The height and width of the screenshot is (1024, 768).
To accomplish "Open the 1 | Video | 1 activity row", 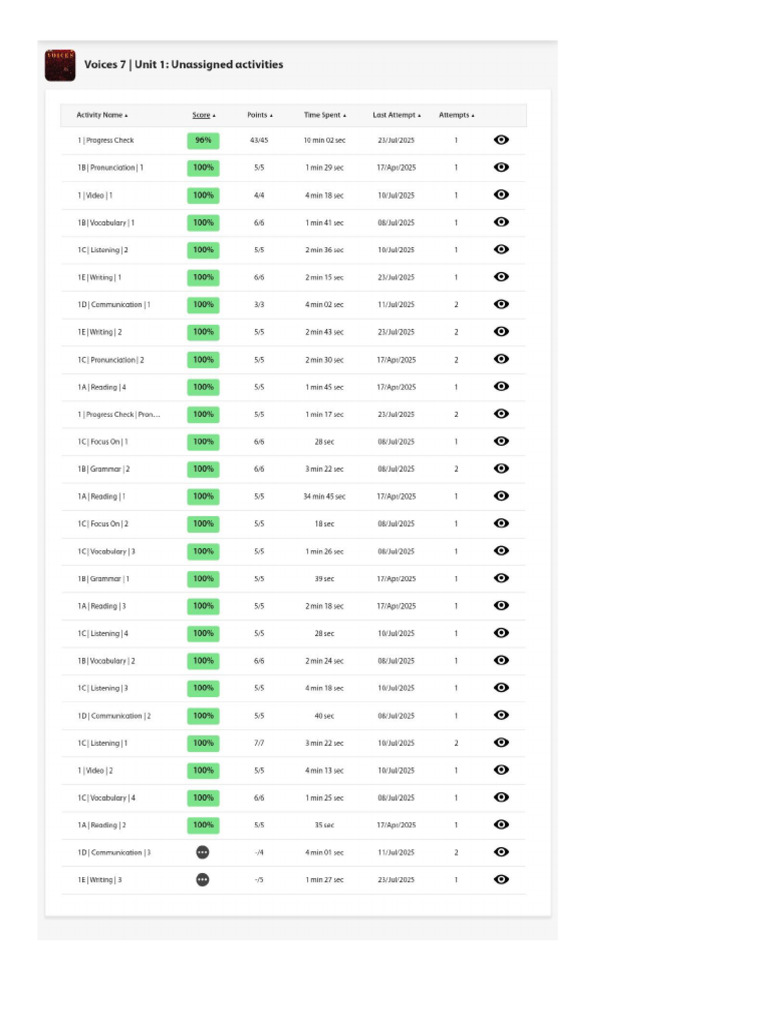I will pos(293,195).
